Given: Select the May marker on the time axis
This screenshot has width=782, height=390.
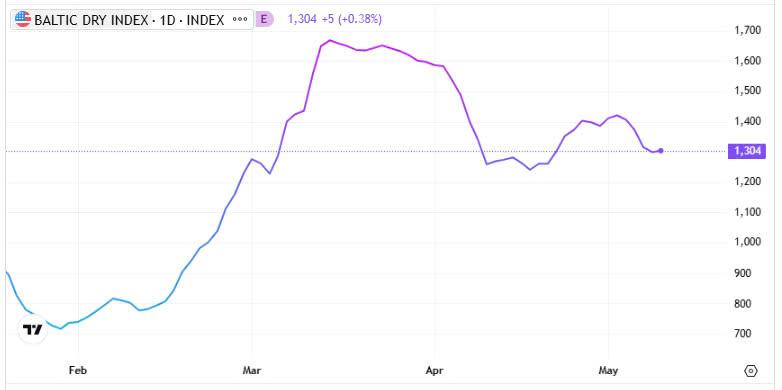Looking at the screenshot, I should 608,371.
